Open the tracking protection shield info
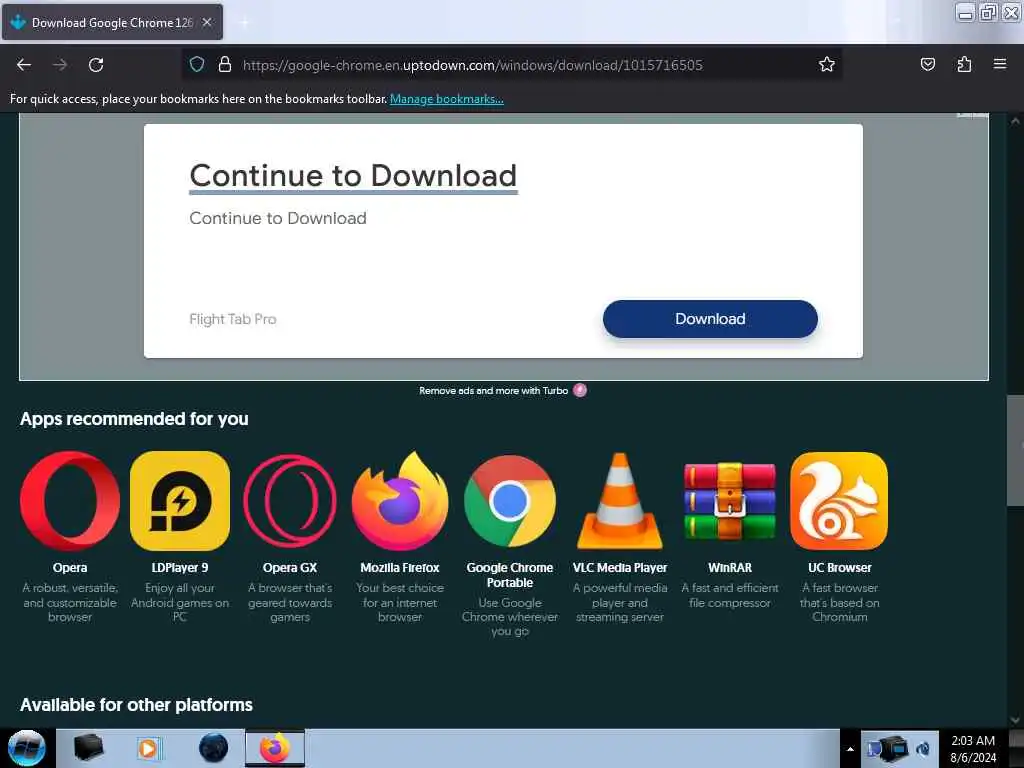This screenshot has width=1024, height=768. pyautogui.click(x=197, y=65)
